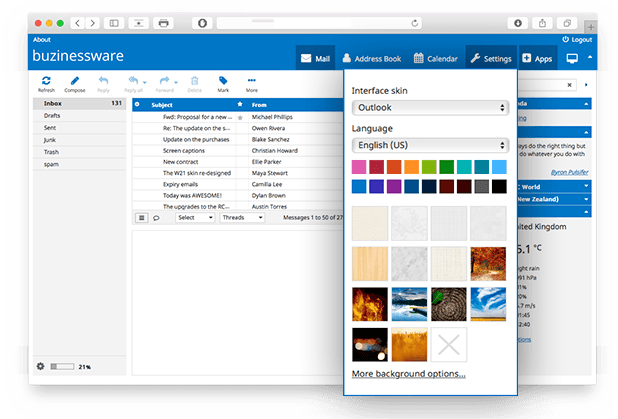Choose the autumn forest background thumbnail
The image size is (618, 419).
click(x=489, y=264)
